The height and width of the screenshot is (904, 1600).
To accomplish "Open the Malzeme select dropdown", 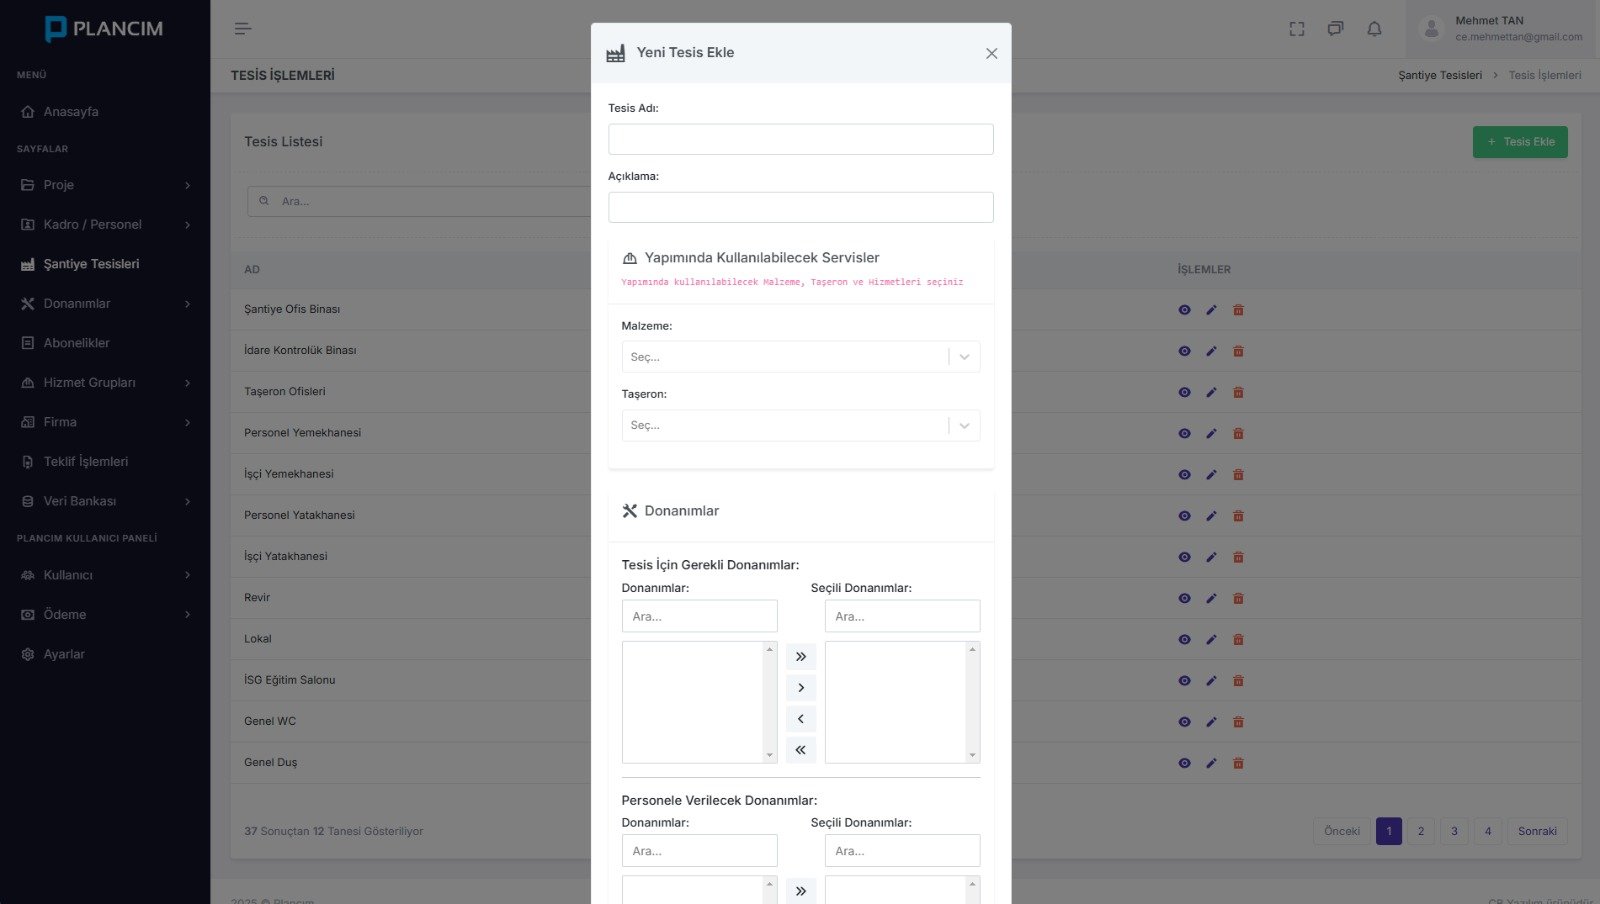I will pyautogui.click(x=801, y=357).
